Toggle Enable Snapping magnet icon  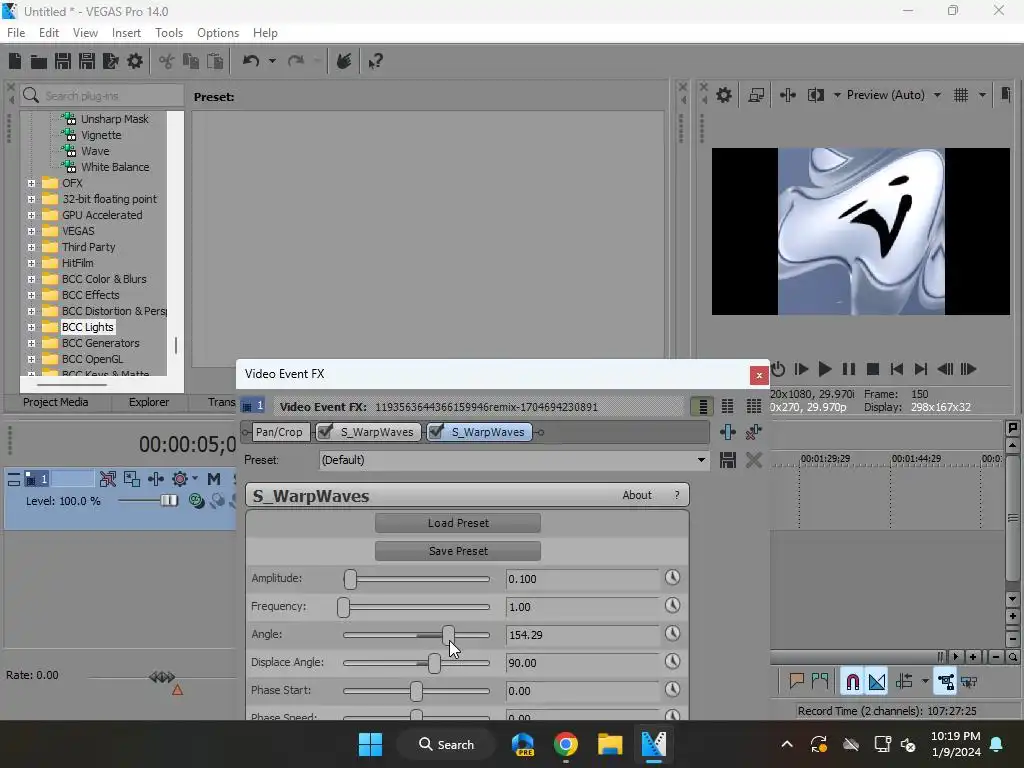(852, 682)
